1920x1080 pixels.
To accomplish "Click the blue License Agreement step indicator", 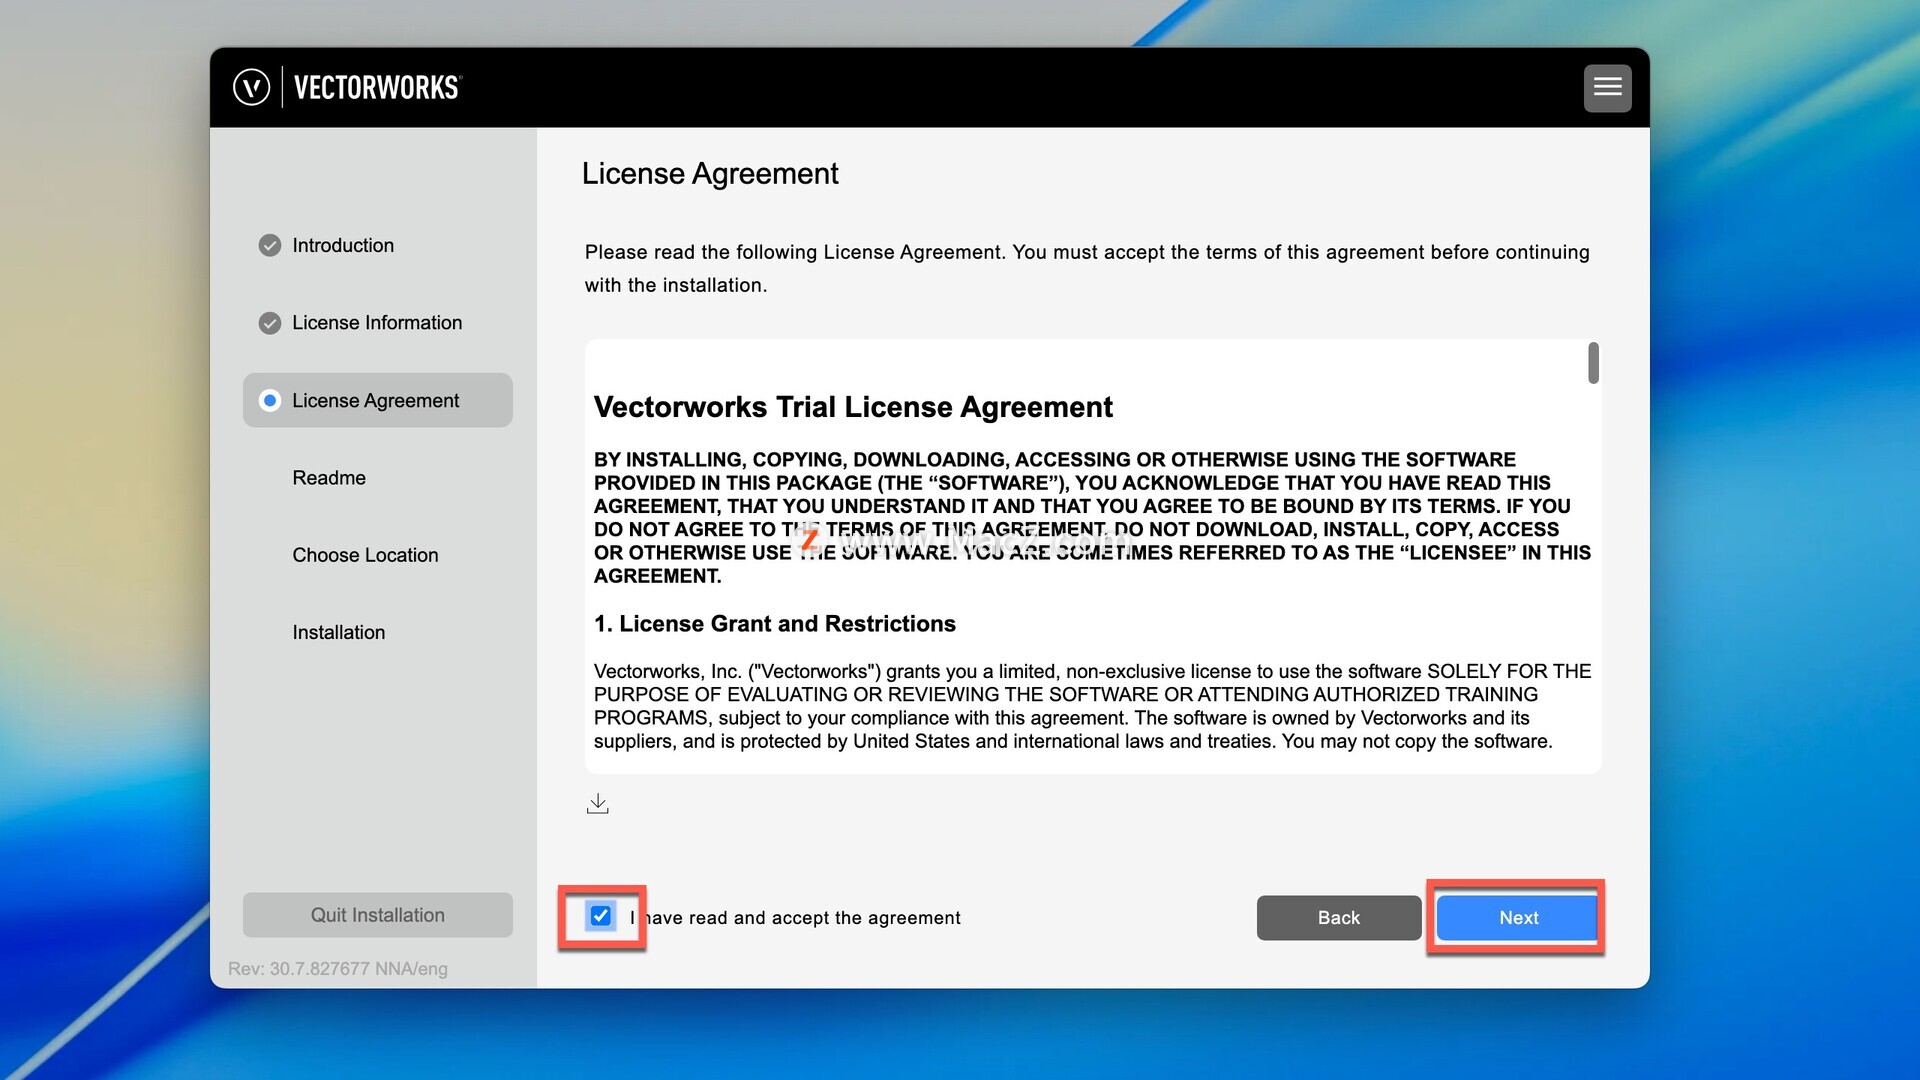I will (269, 401).
